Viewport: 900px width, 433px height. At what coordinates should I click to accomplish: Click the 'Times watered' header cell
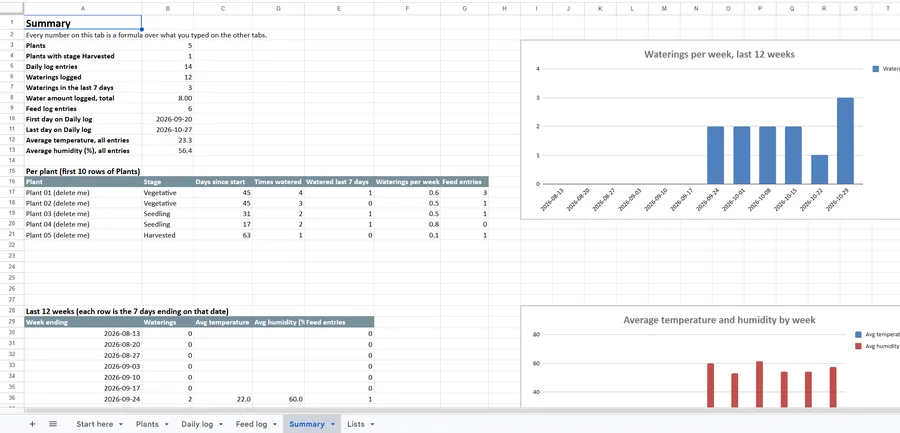click(278, 181)
